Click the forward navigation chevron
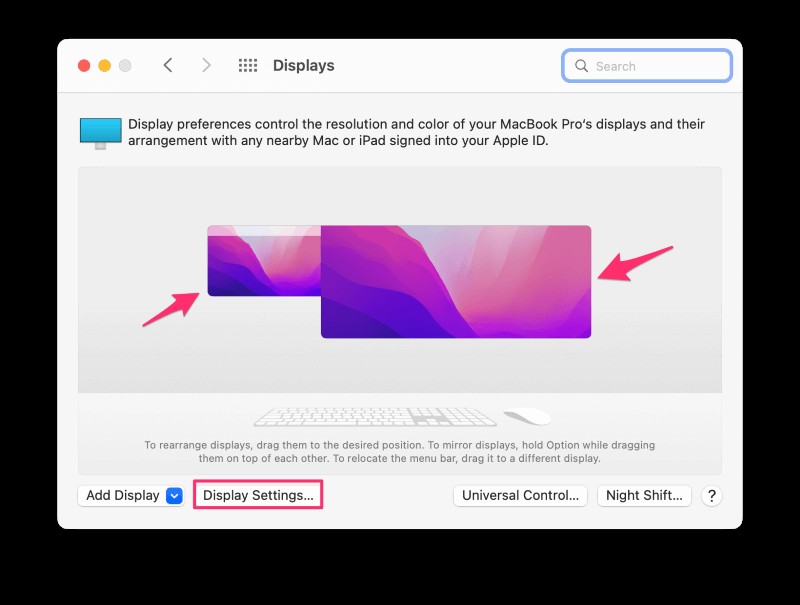The height and width of the screenshot is (605, 800). click(x=205, y=65)
